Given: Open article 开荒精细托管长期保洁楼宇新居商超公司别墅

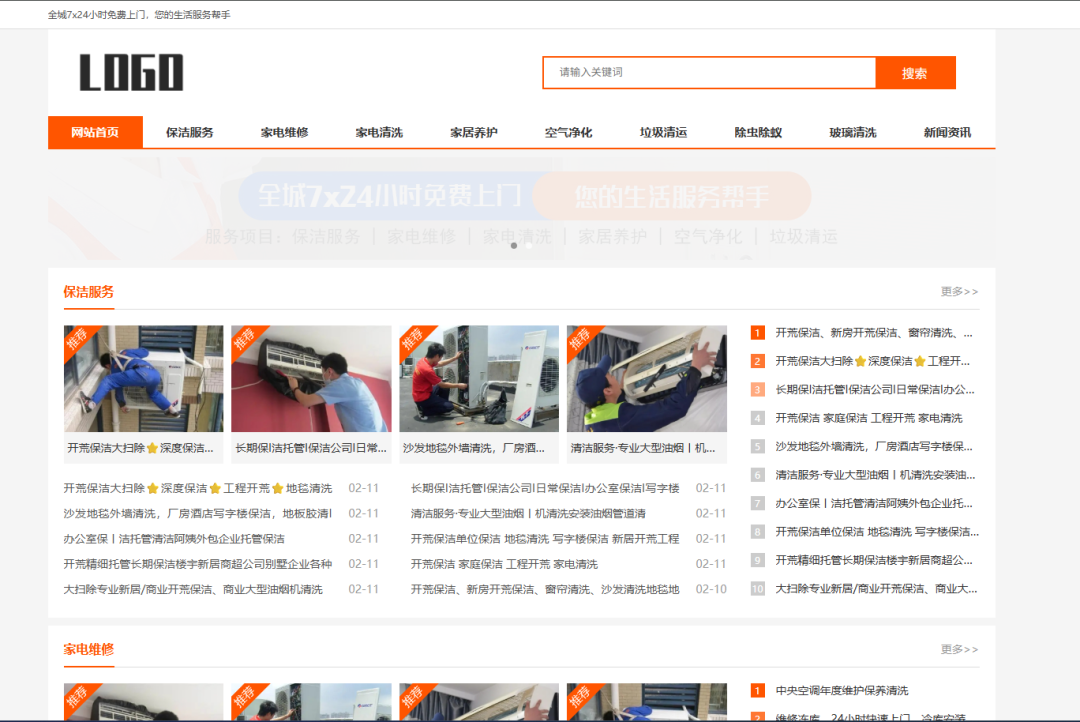Looking at the screenshot, I should [198, 564].
